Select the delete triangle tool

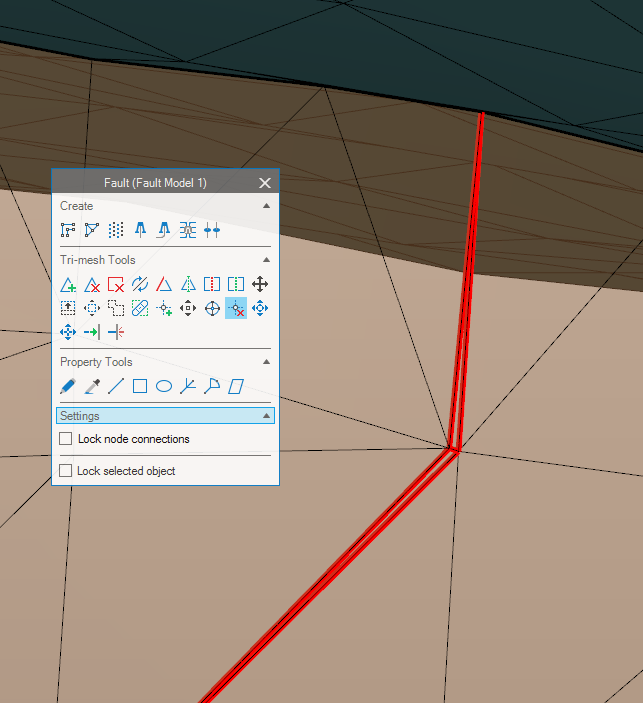(92, 284)
